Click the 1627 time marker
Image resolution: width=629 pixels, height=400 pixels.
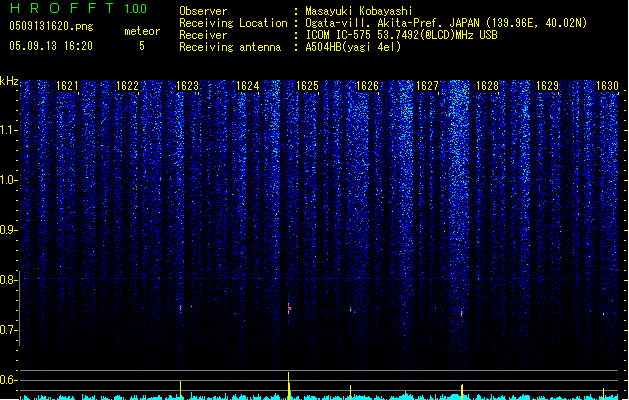(x=428, y=86)
